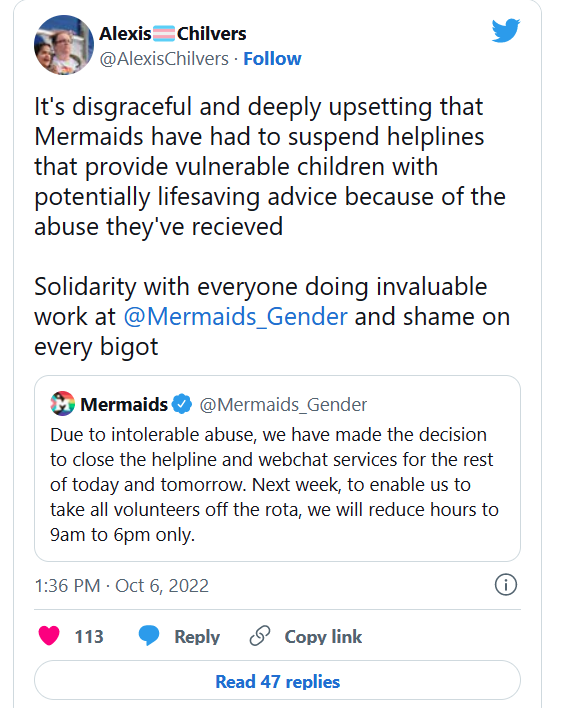This screenshot has height=708, width=564.
Task: Open the Alexis Chilvers display name
Action: [172, 33]
